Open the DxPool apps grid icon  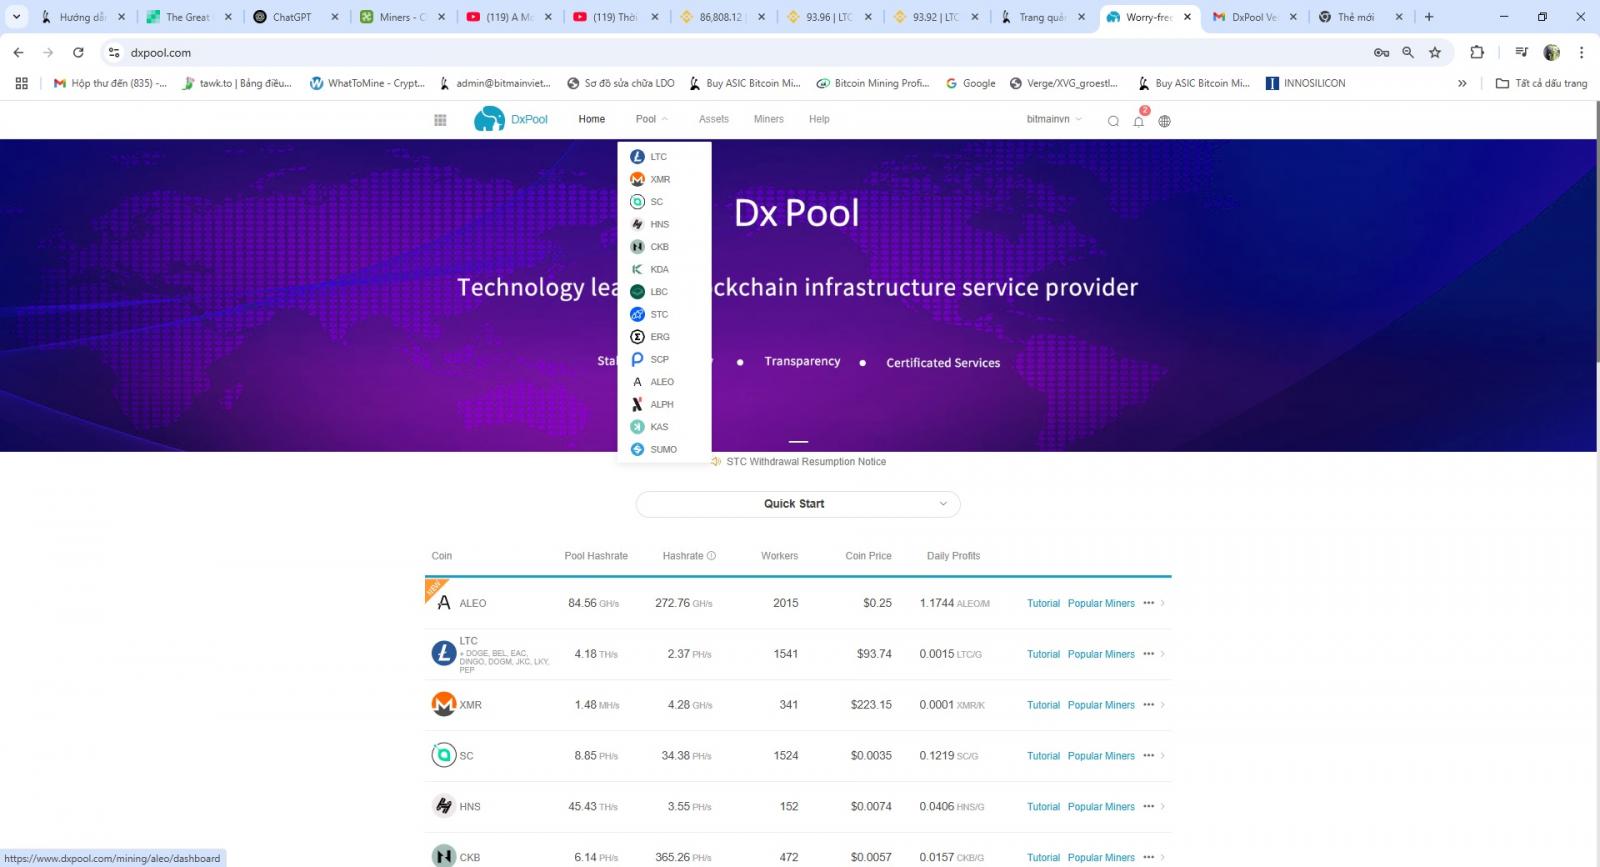coord(440,120)
